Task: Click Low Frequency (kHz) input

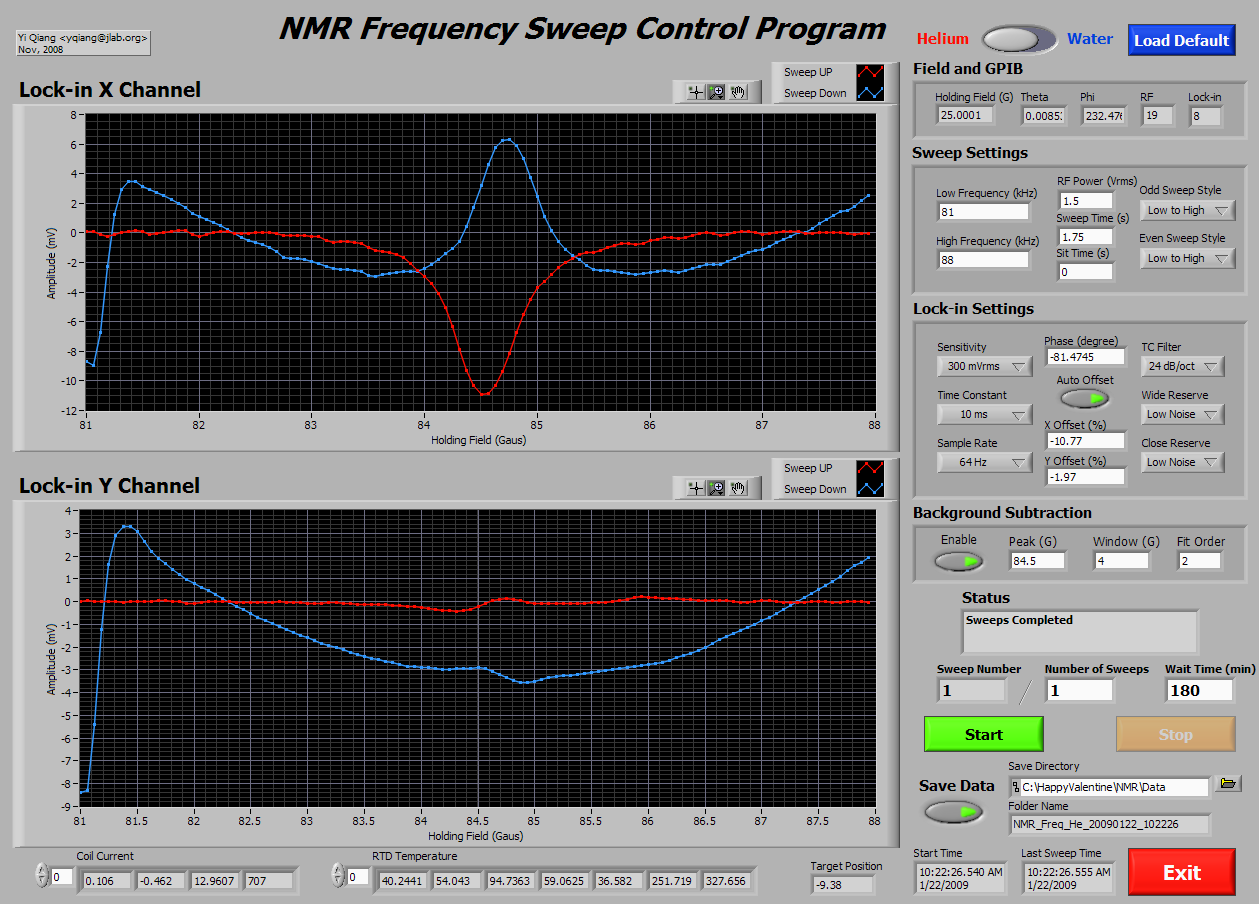Action: pos(983,211)
